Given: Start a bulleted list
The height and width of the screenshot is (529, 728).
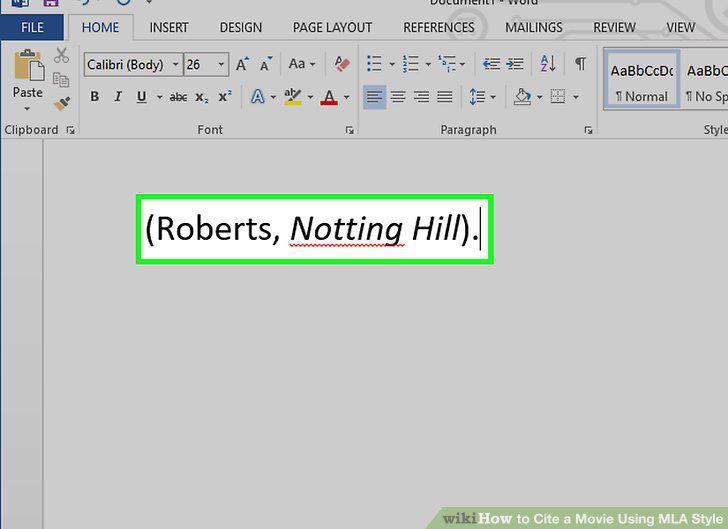Looking at the screenshot, I should [374, 64].
